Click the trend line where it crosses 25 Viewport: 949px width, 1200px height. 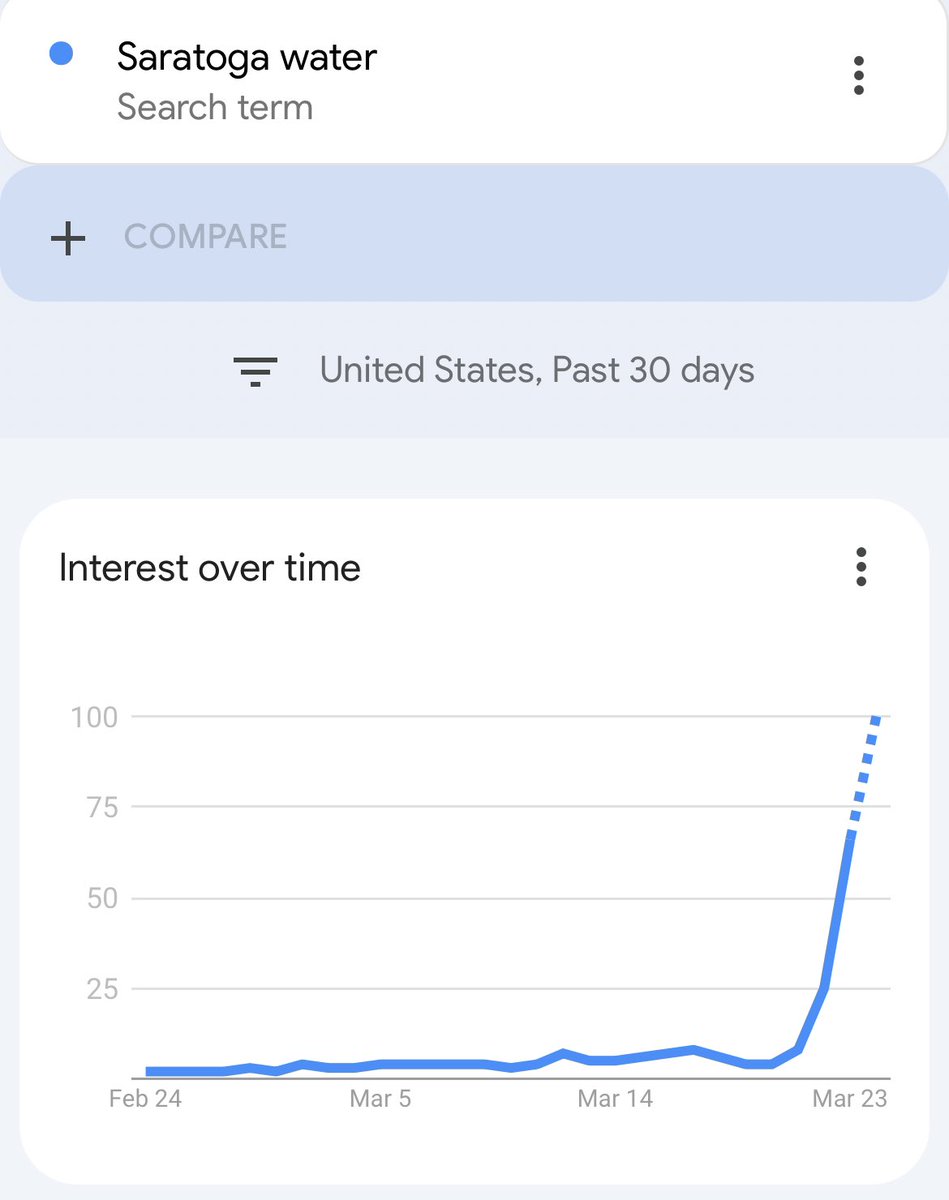click(825, 989)
